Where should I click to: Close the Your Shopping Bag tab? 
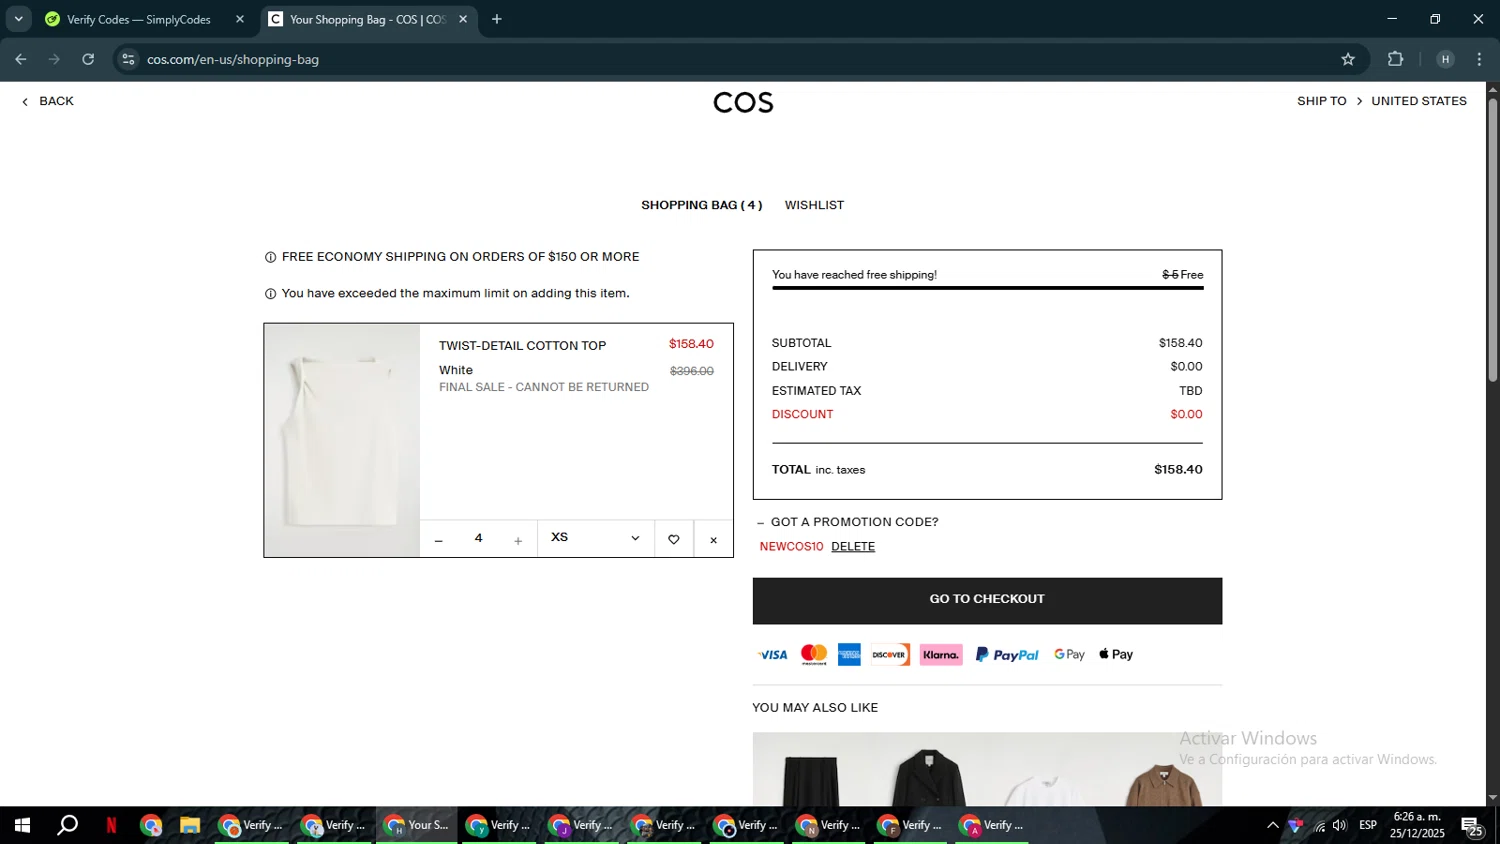[463, 19]
